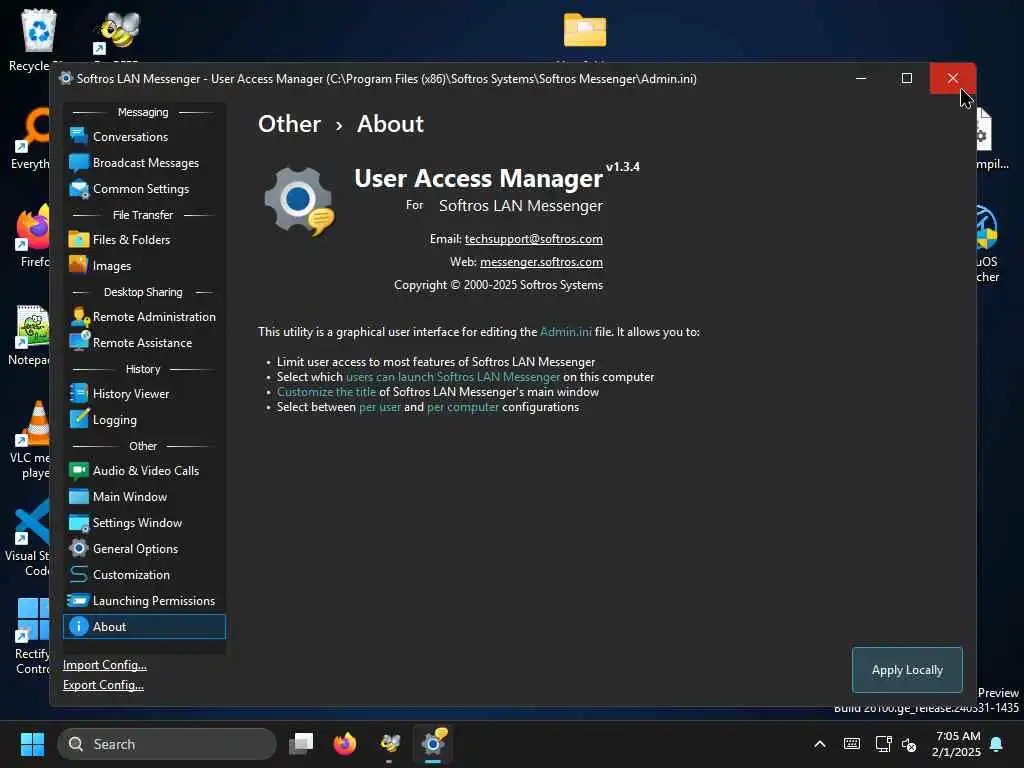Click the 'per user' link
This screenshot has width=1024, height=768.
click(380, 407)
